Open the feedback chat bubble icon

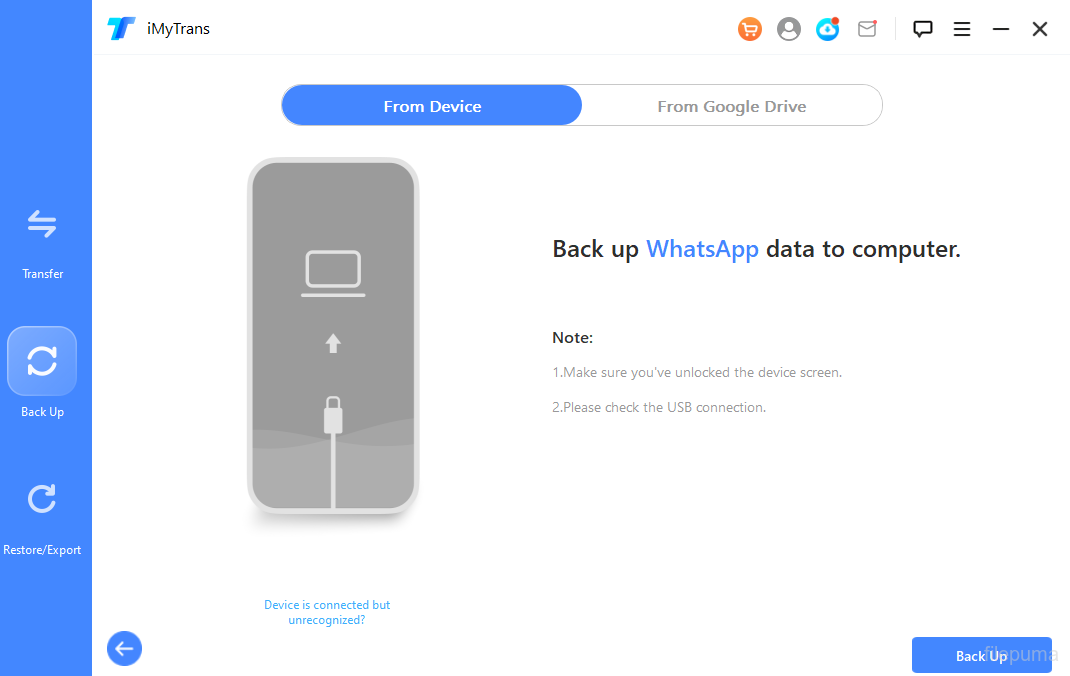tap(923, 30)
